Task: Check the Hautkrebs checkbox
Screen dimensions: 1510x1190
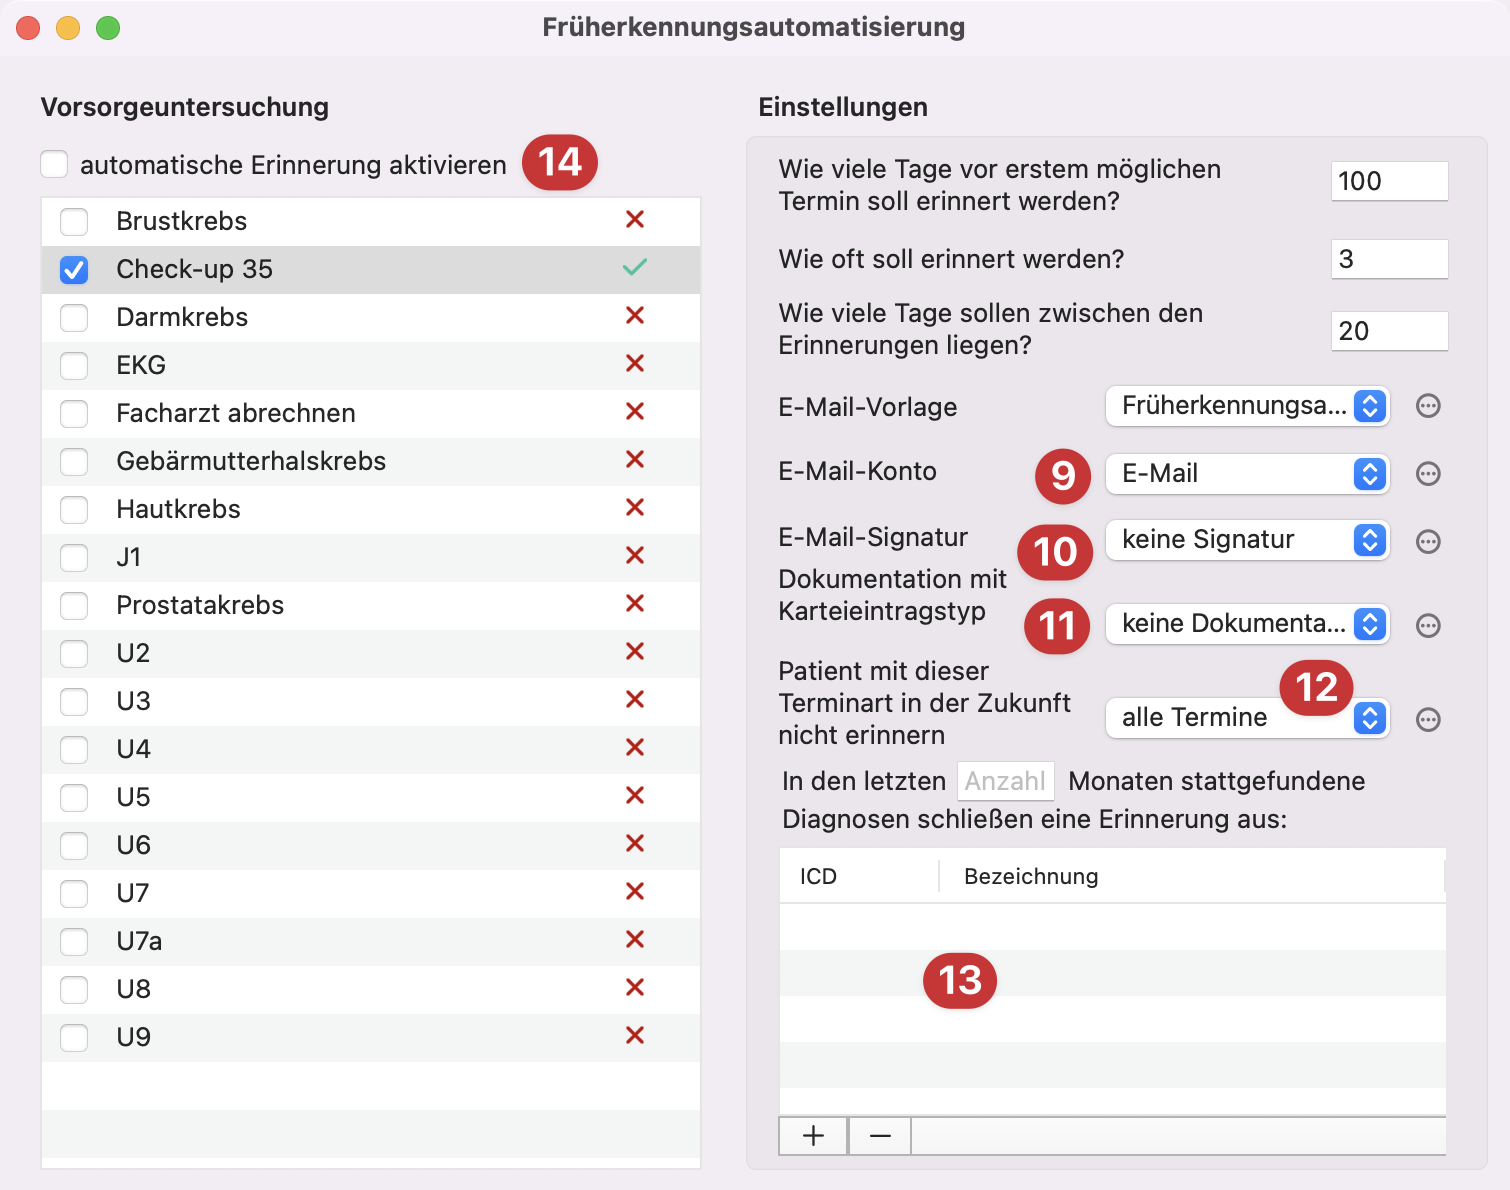Action: [74, 509]
